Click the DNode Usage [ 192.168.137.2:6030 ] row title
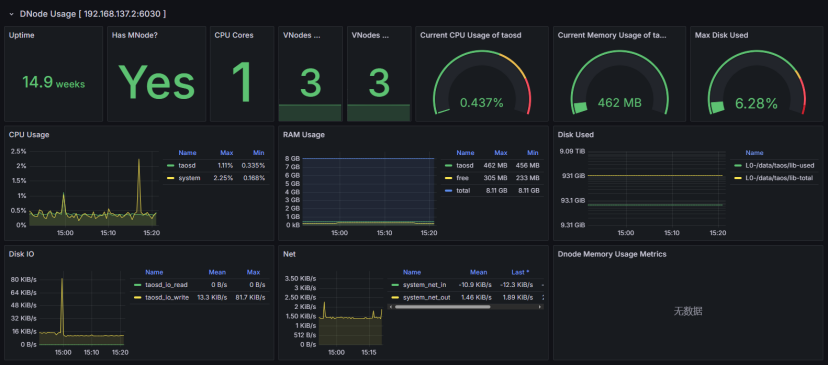Screen dimensions: 829x365 93,14
